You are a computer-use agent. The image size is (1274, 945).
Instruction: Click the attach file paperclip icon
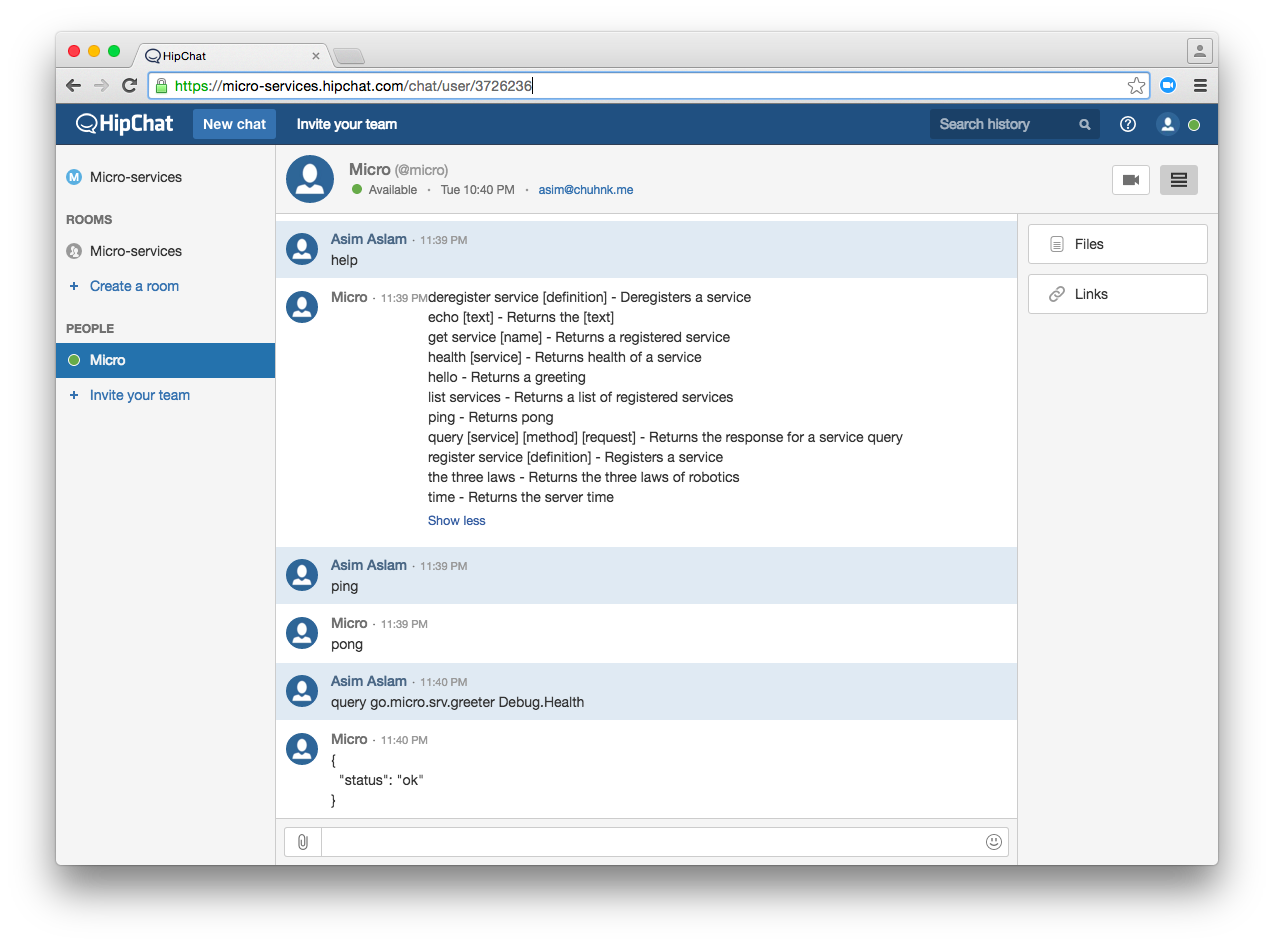(x=303, y=842)
